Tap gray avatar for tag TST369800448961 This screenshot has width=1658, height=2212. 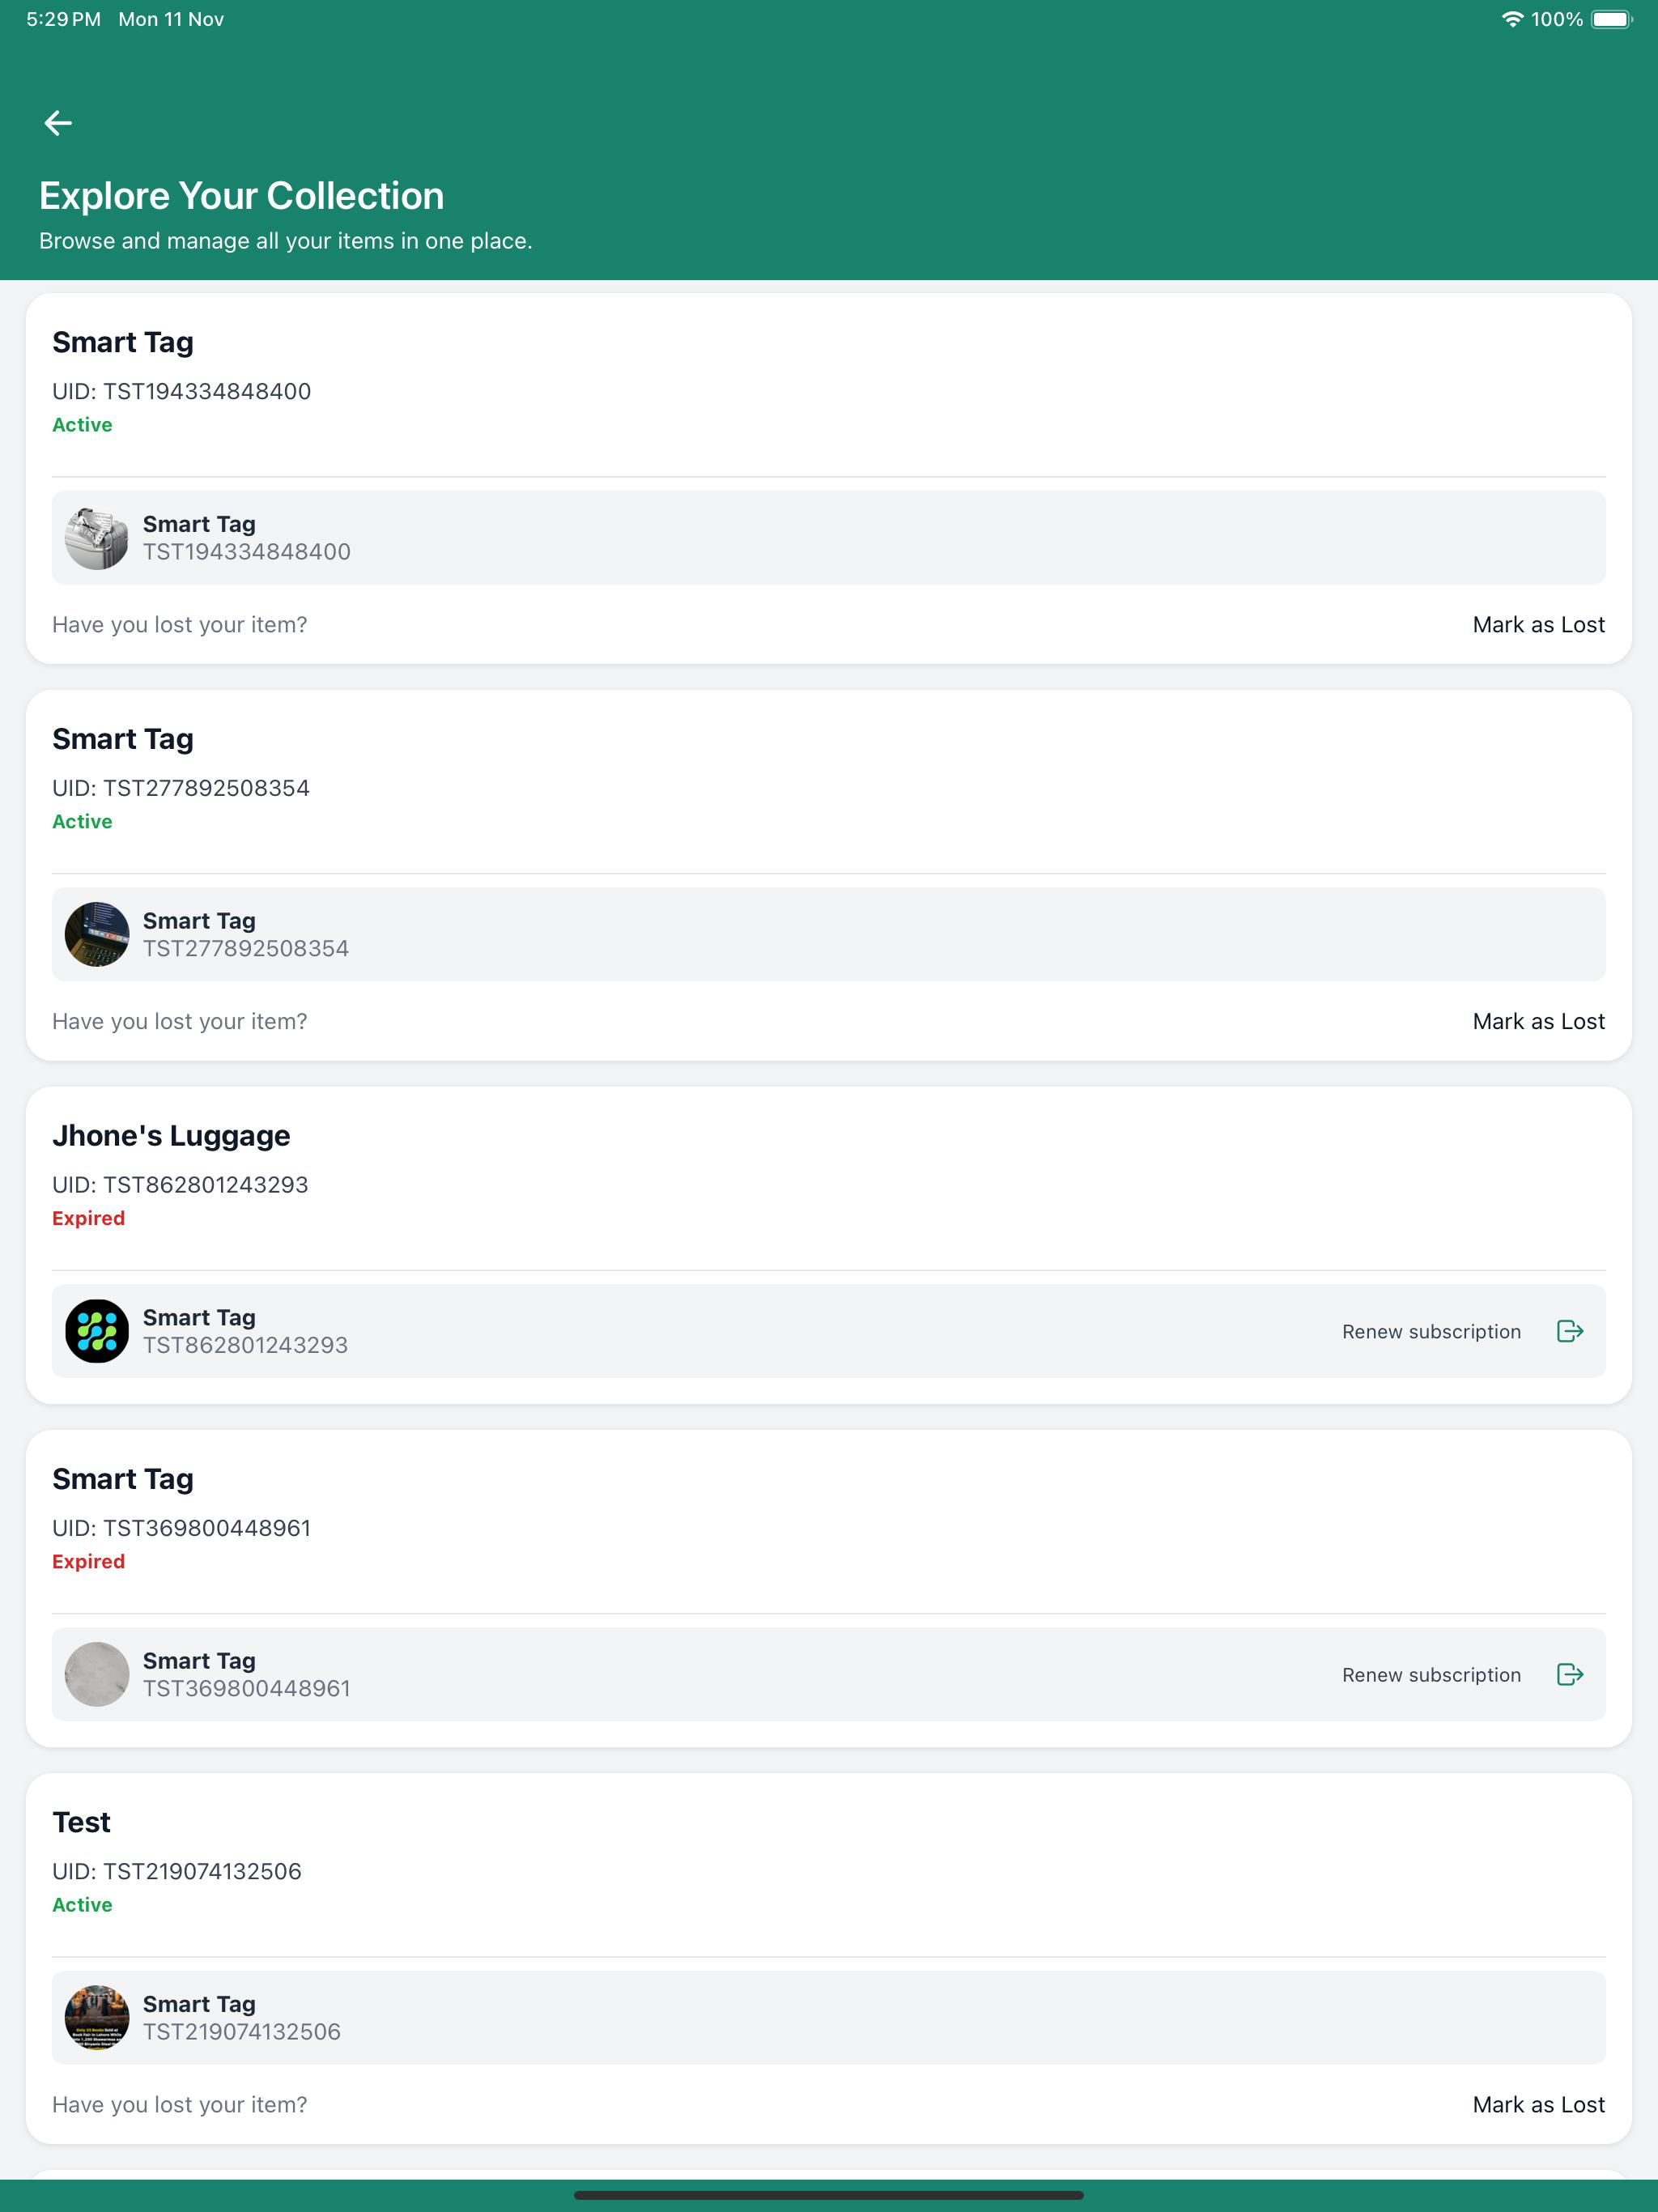[x=97, y=1674]
